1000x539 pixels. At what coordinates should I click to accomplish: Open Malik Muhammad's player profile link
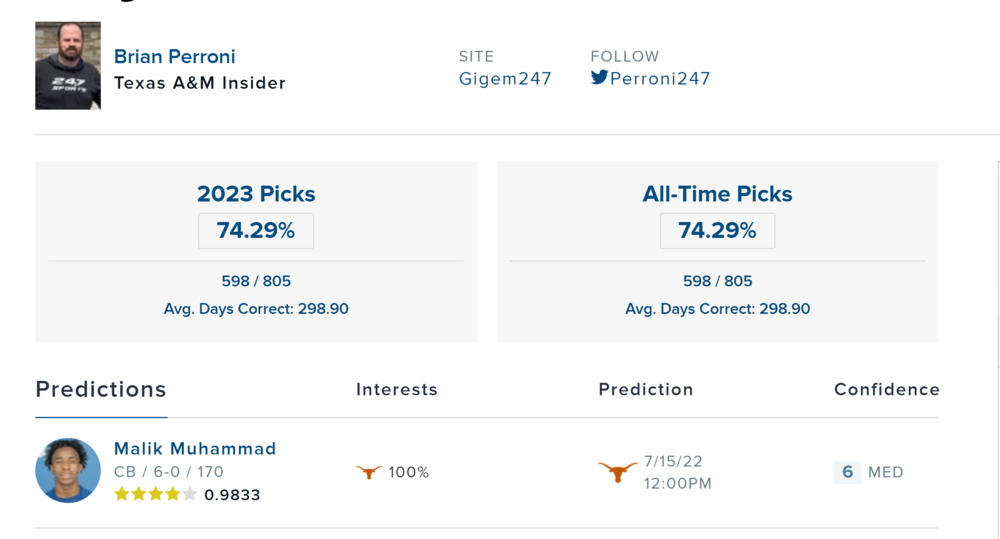tap(195, 448)
